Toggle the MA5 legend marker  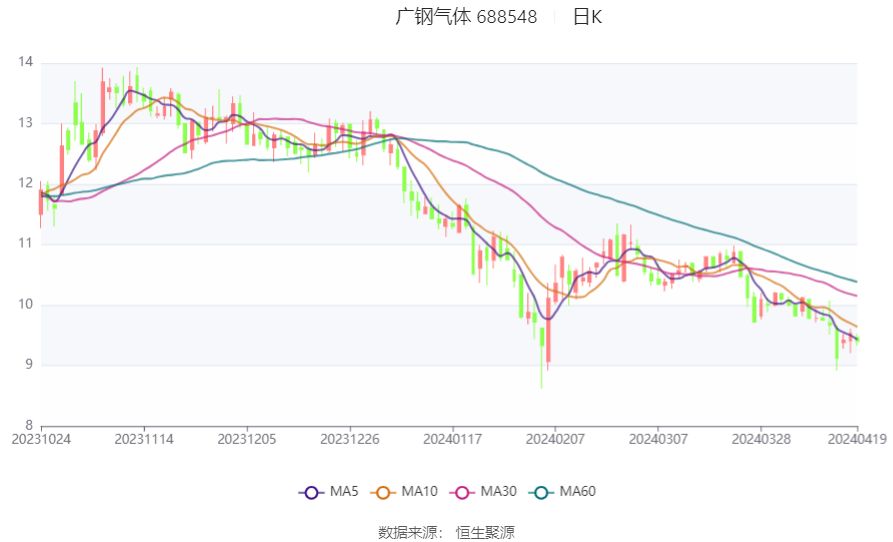coord(311,492)
